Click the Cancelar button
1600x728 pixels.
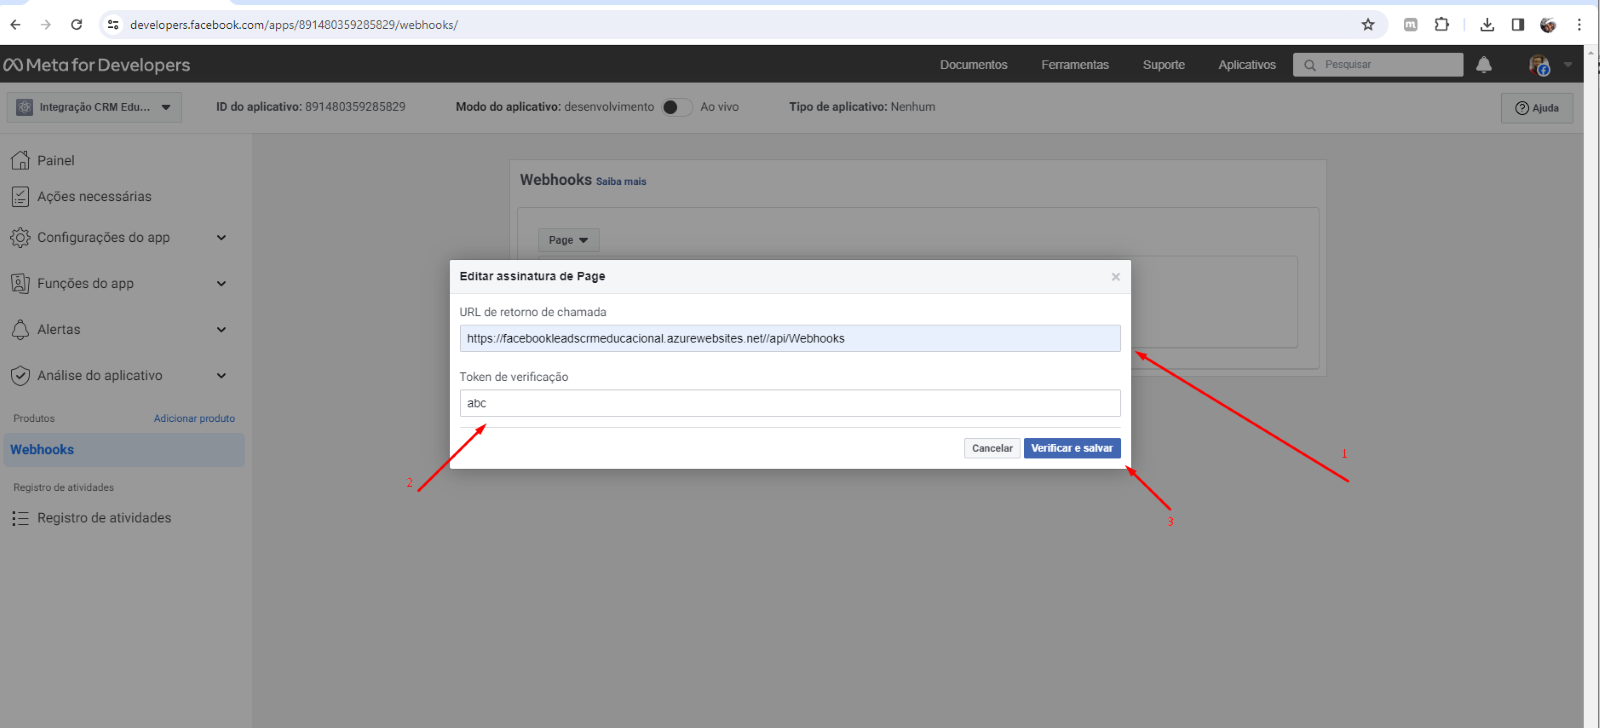pyautogui.click(x=992, y=448)
